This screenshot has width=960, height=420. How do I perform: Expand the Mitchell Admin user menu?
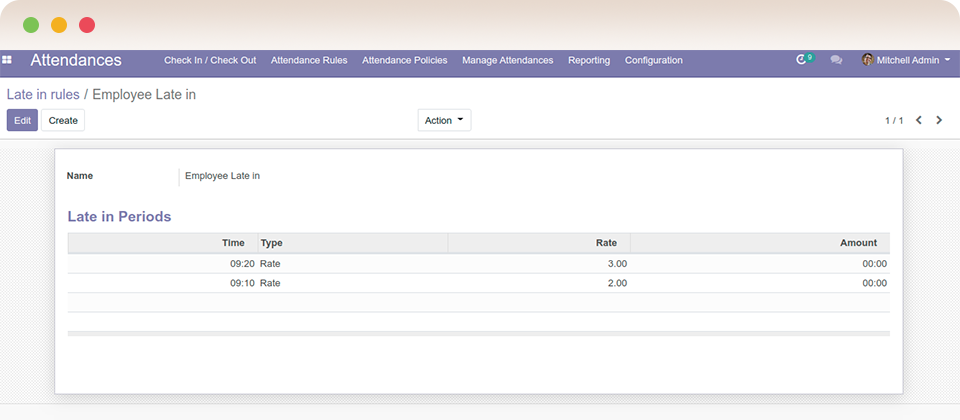click(x=906, y=60)
